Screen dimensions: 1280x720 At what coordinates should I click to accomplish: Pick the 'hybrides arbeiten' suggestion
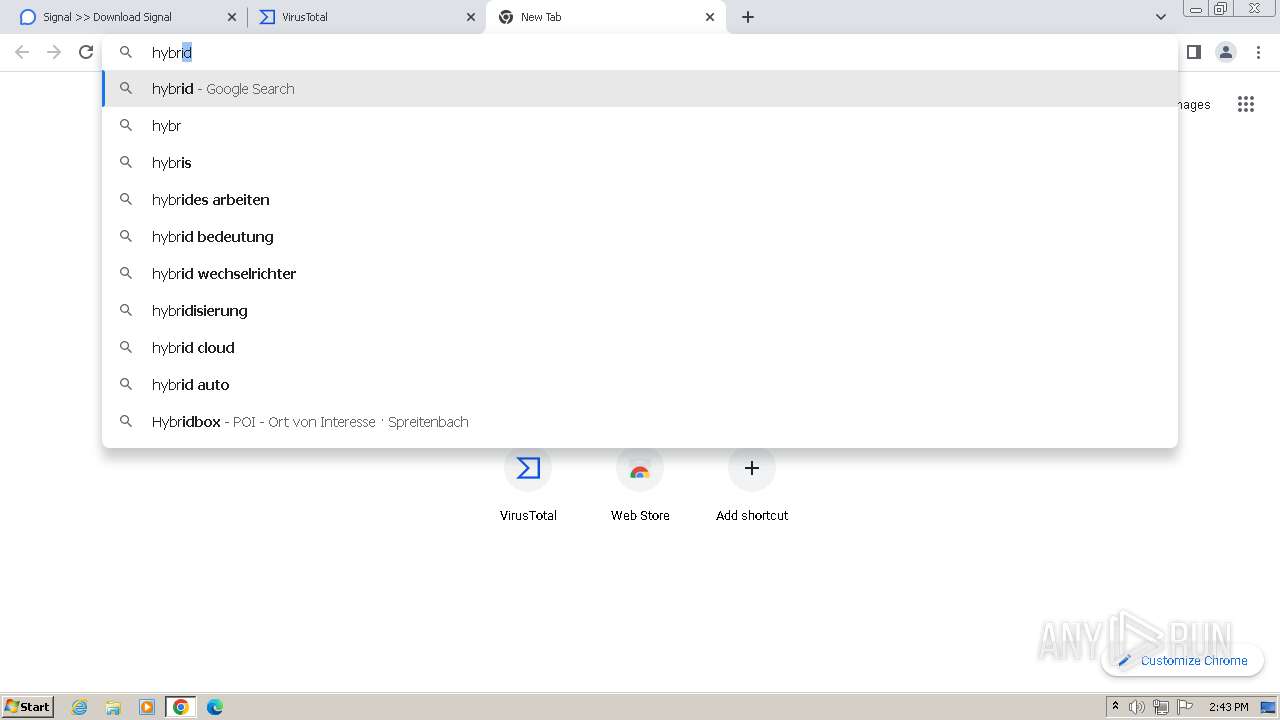click(640, 200)
